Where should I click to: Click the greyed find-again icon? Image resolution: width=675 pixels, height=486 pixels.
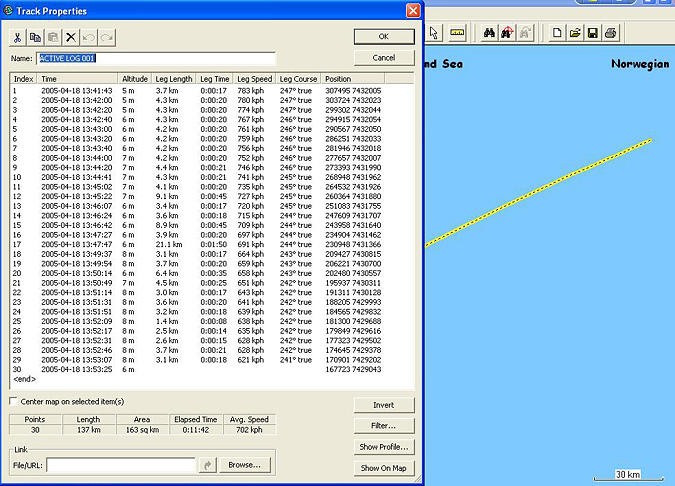tap(525, 33)
